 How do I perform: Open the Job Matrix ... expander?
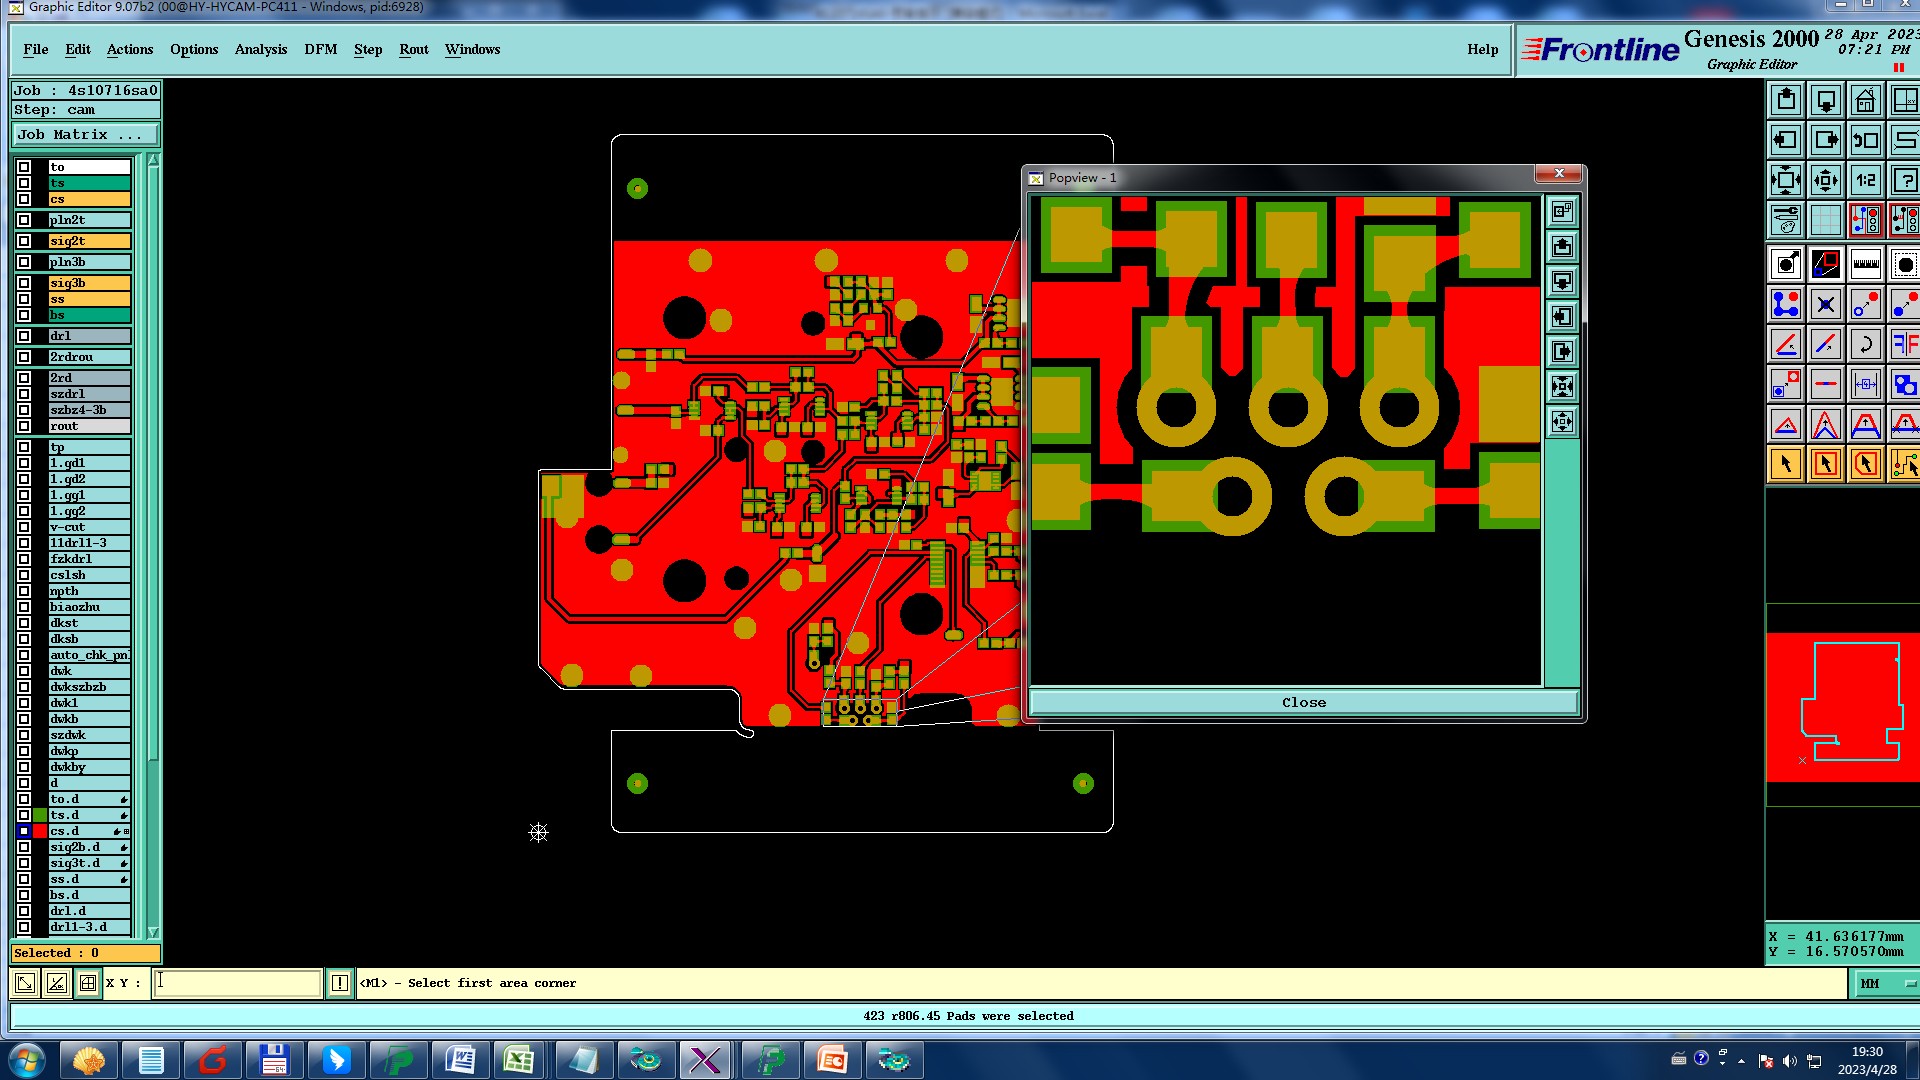[x=85, y=134]
